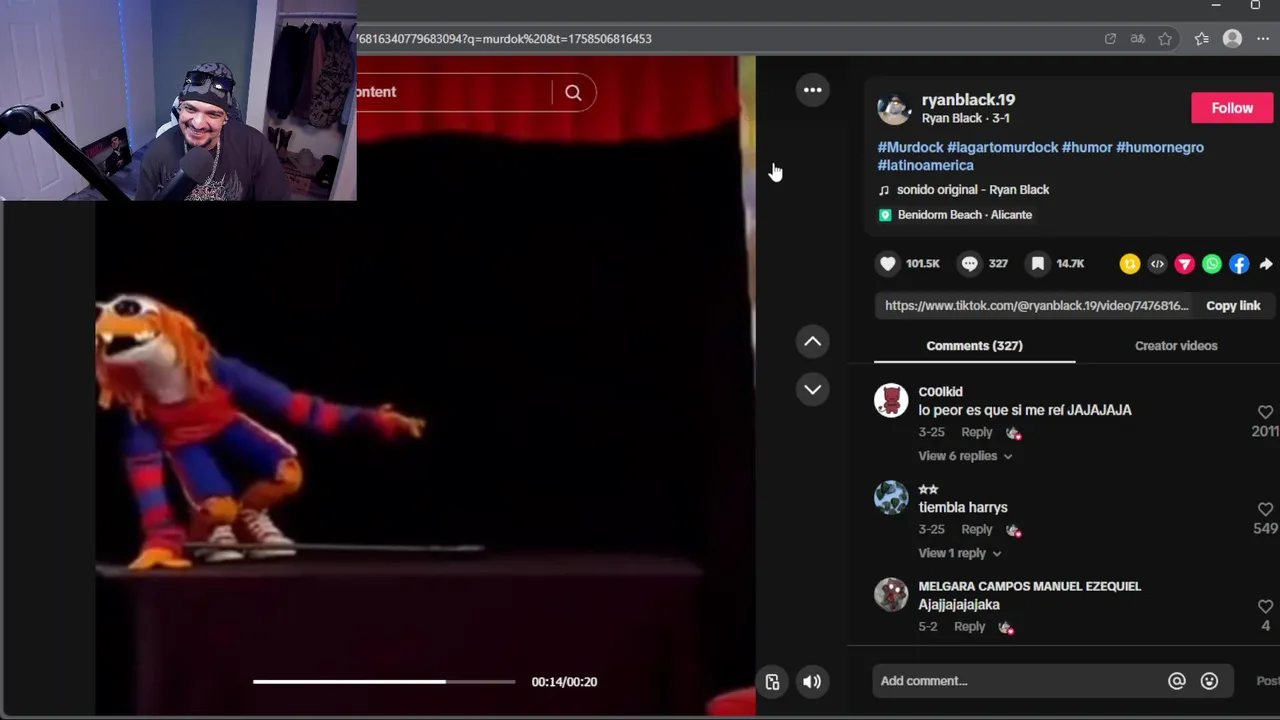This screenshot has width=1280, height=720.
Task: Reply to C00lkid's comment
Action: tap(977, 433)
